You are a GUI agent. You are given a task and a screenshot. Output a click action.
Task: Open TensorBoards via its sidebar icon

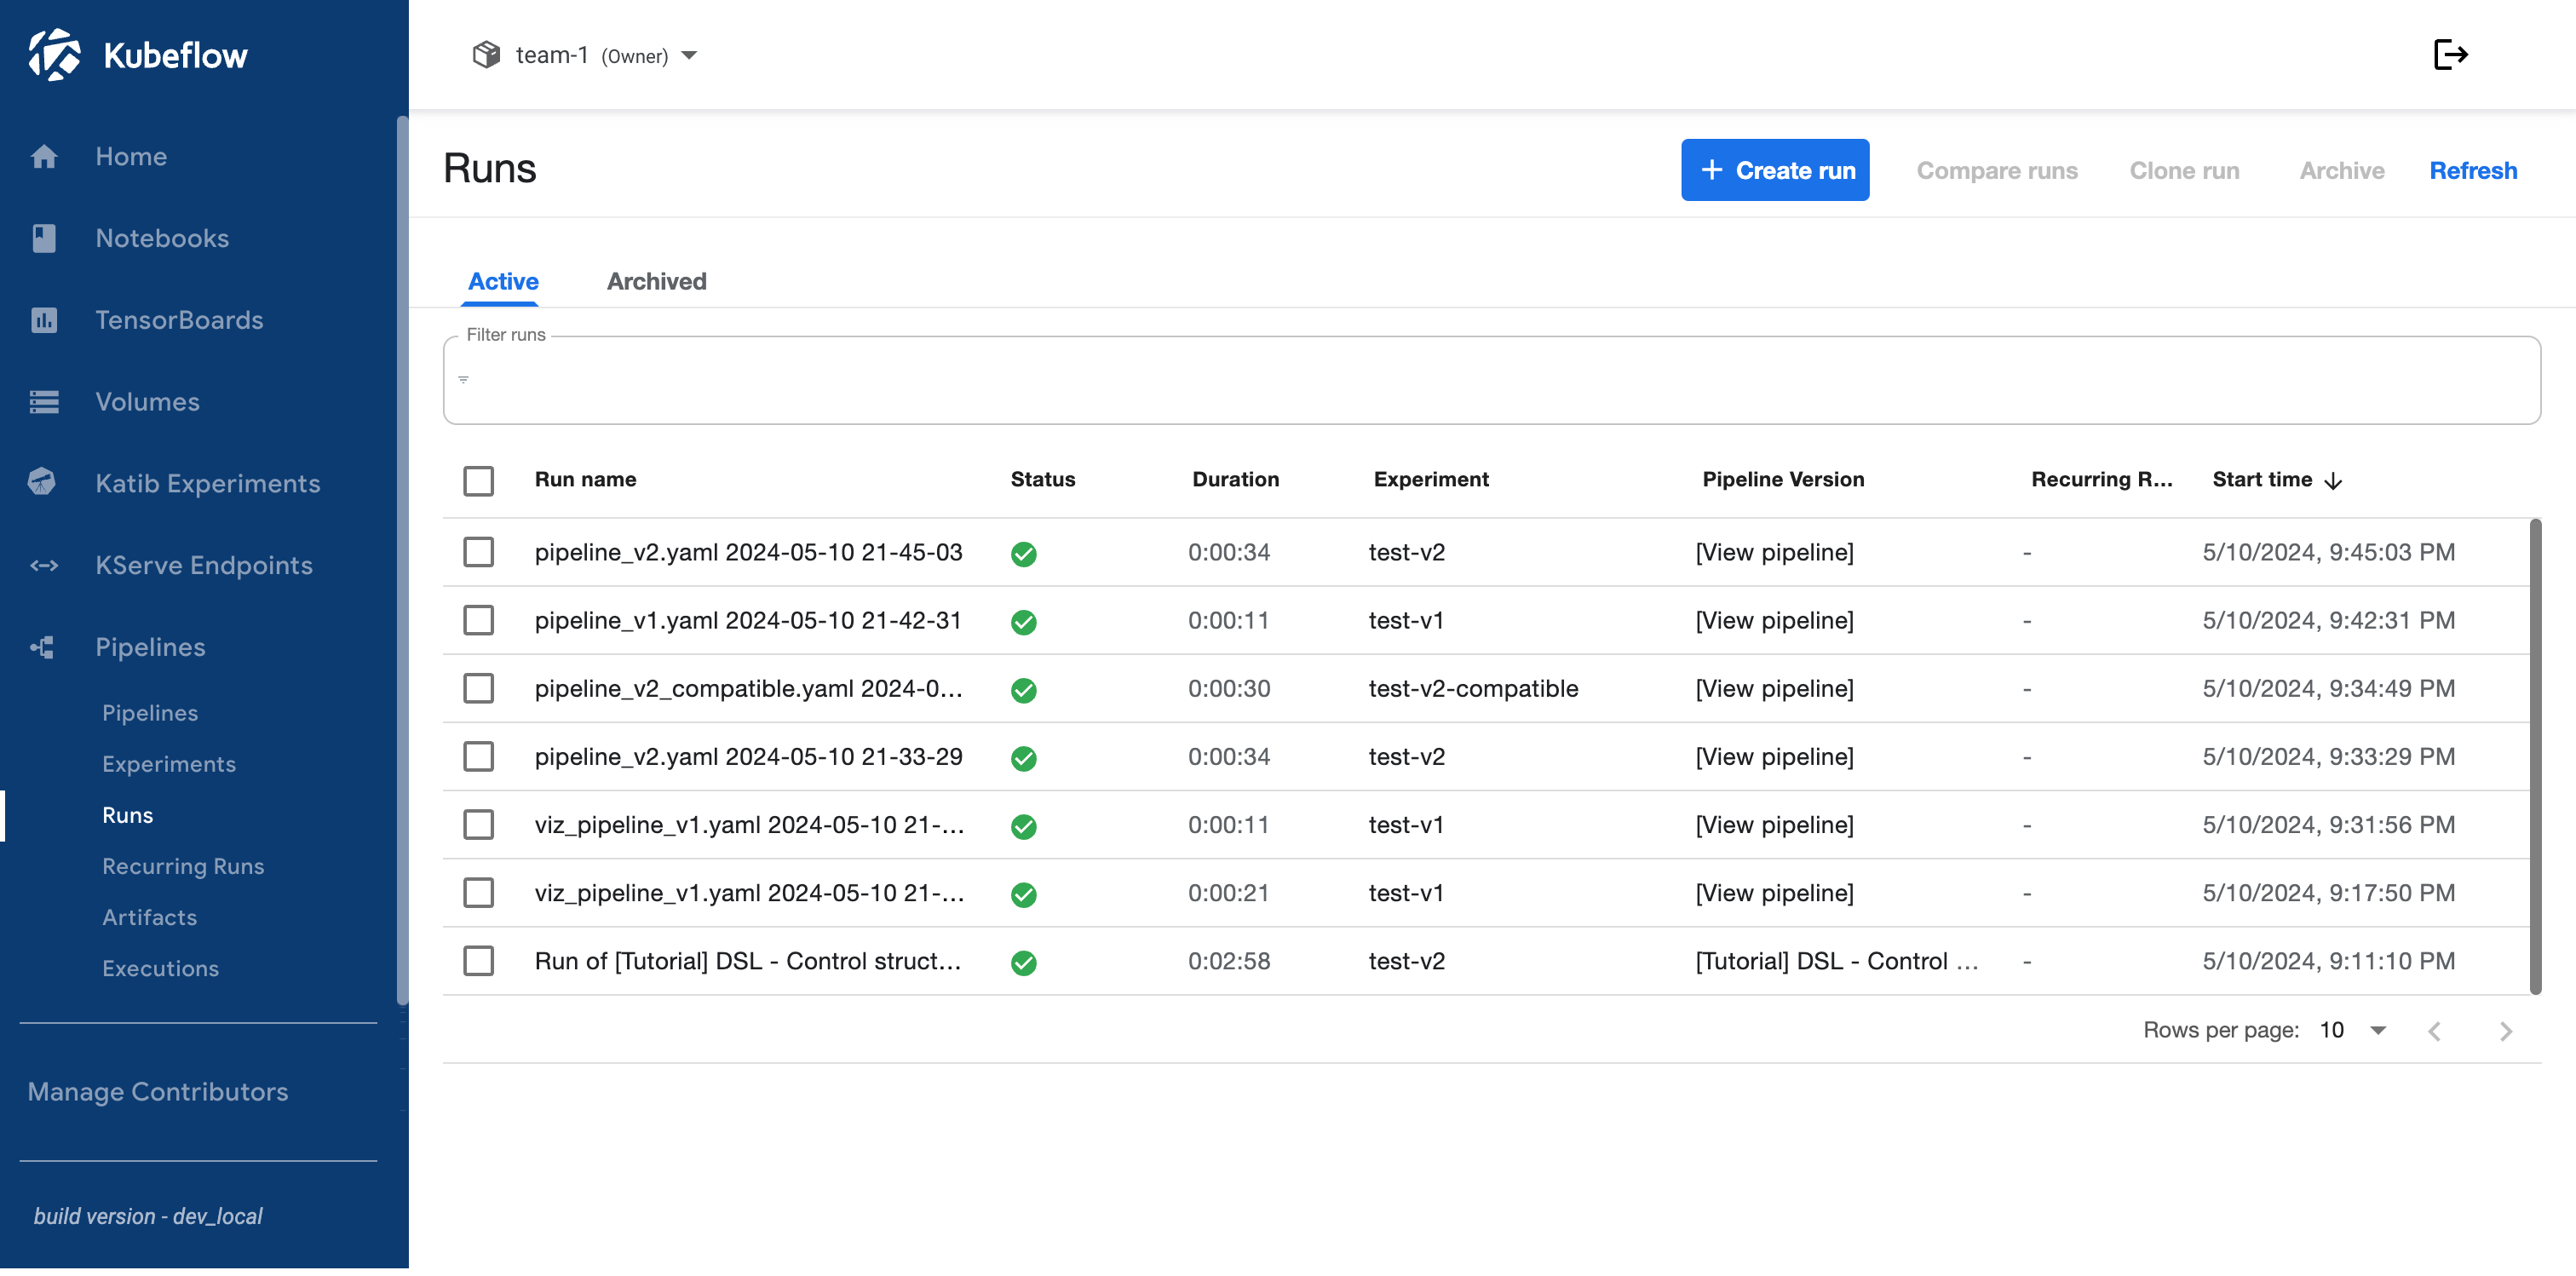pyautogui.click(x=45, y=320)
